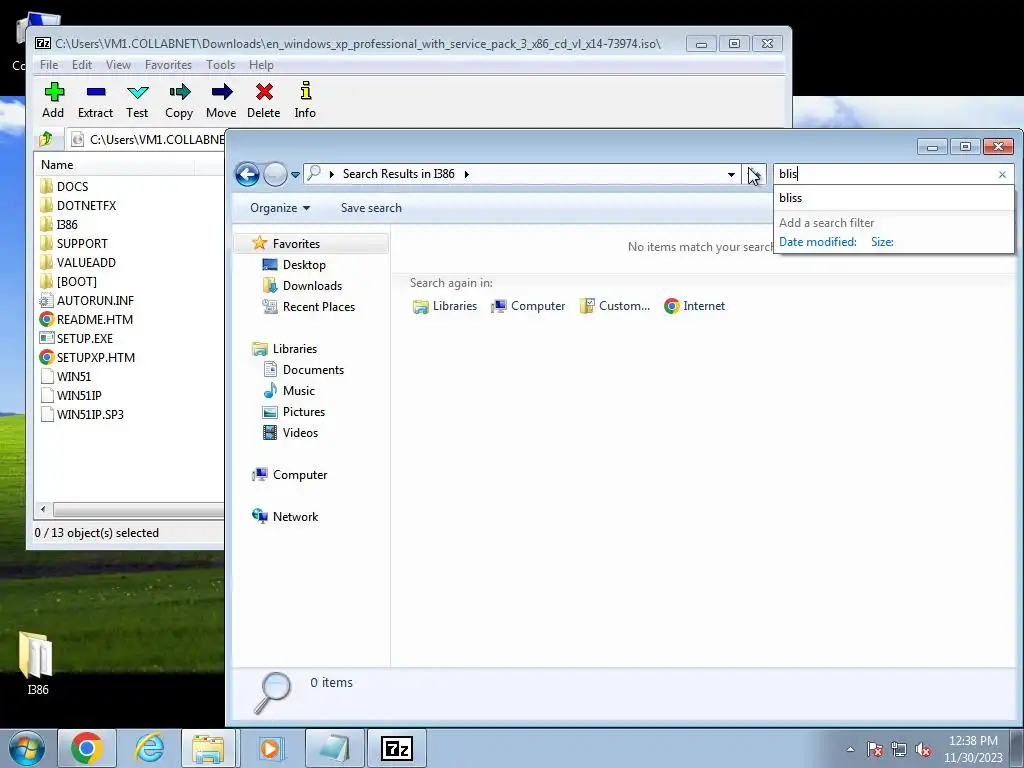Open the View menu in 7-Zip
This screenshot has height=768, width=1024.
pyautogui.click(x=118, y=65)
